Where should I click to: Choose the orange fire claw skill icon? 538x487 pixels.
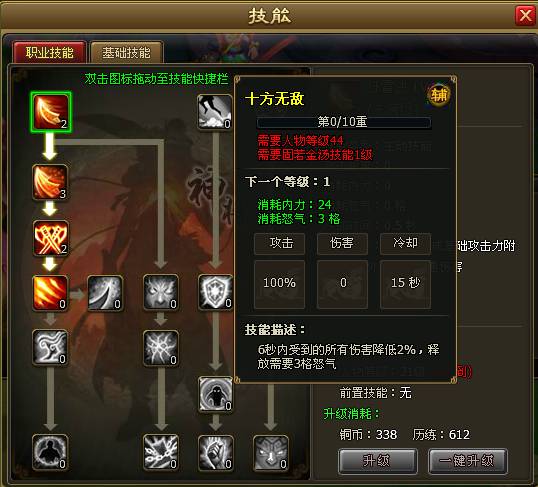50,293
